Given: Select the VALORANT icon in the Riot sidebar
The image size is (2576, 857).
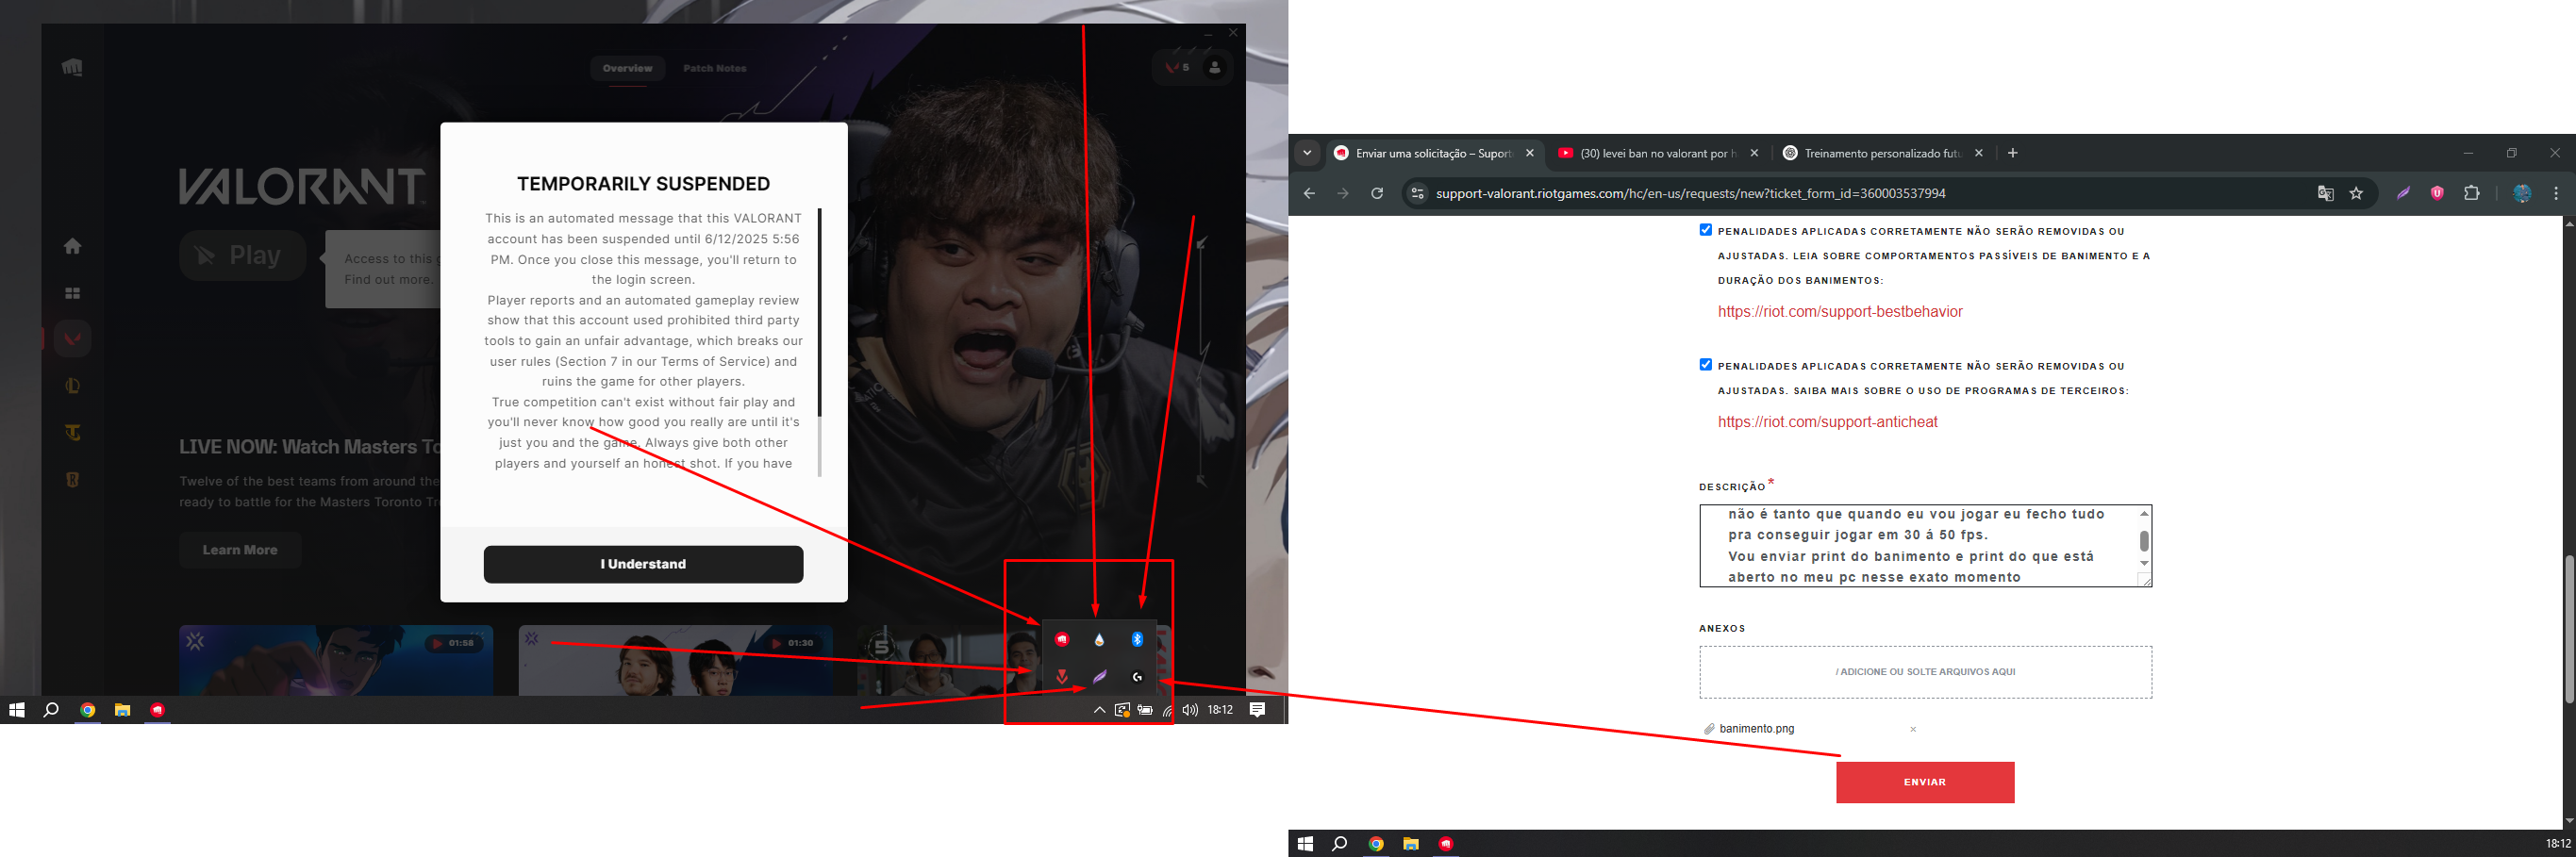Looking at the screenshot, I should pos(72,339).
